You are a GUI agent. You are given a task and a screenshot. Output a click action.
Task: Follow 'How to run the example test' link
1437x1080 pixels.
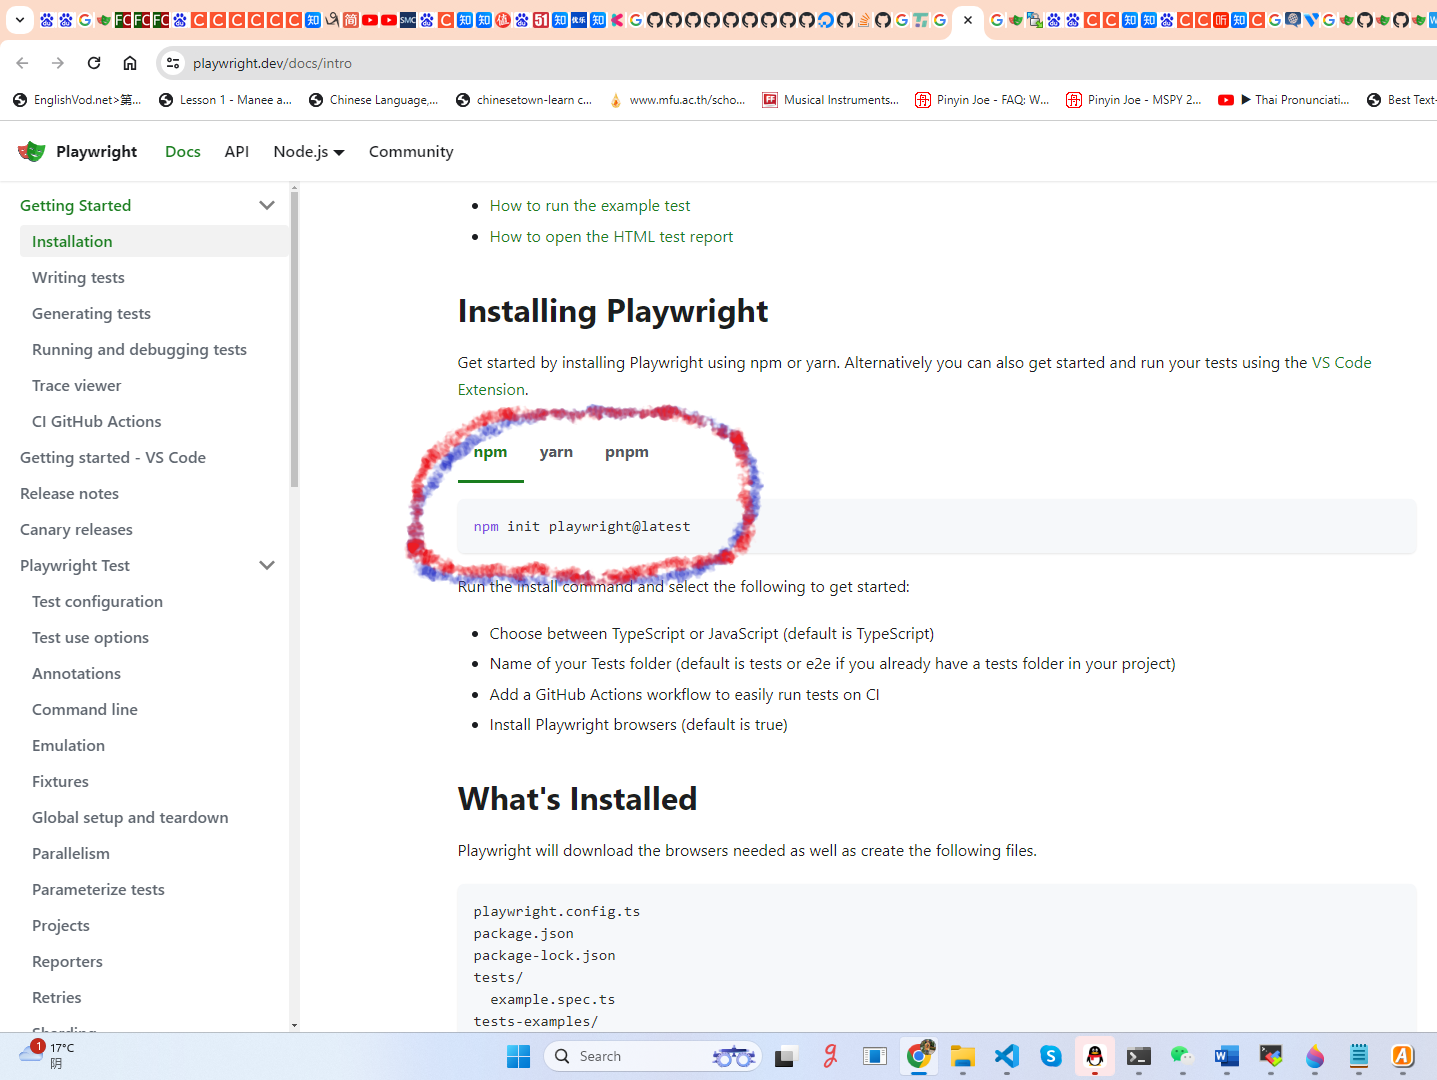click(x=590, y=205)
